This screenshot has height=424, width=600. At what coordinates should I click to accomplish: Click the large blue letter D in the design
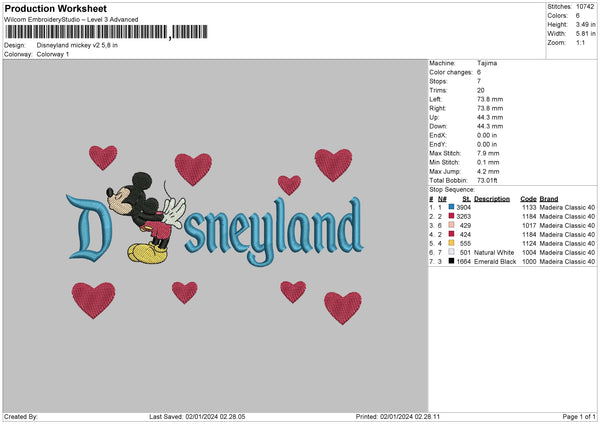pyautogui.click(x=89, y=227)
